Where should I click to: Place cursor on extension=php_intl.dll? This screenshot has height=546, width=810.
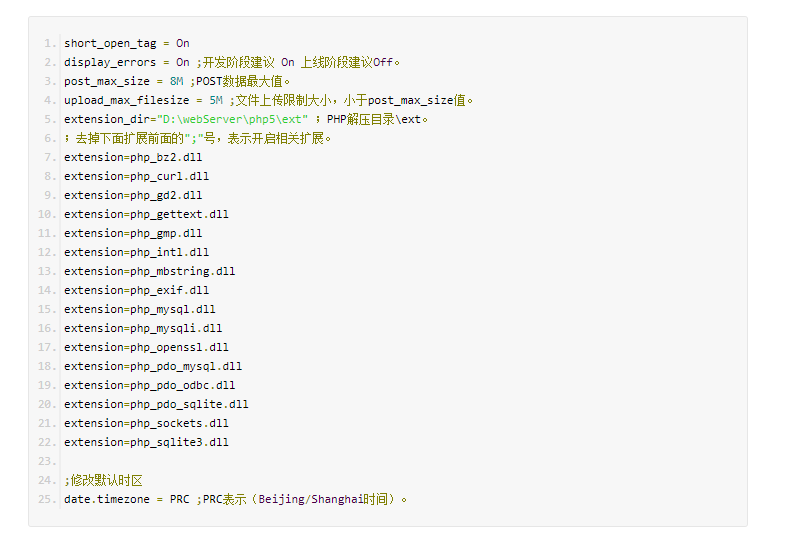136,252
